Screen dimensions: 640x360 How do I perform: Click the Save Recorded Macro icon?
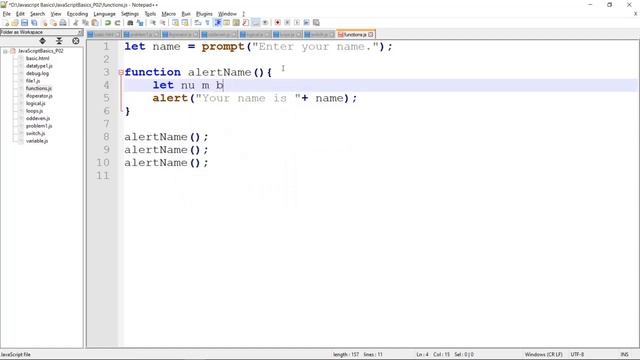[x=316, y=23]
